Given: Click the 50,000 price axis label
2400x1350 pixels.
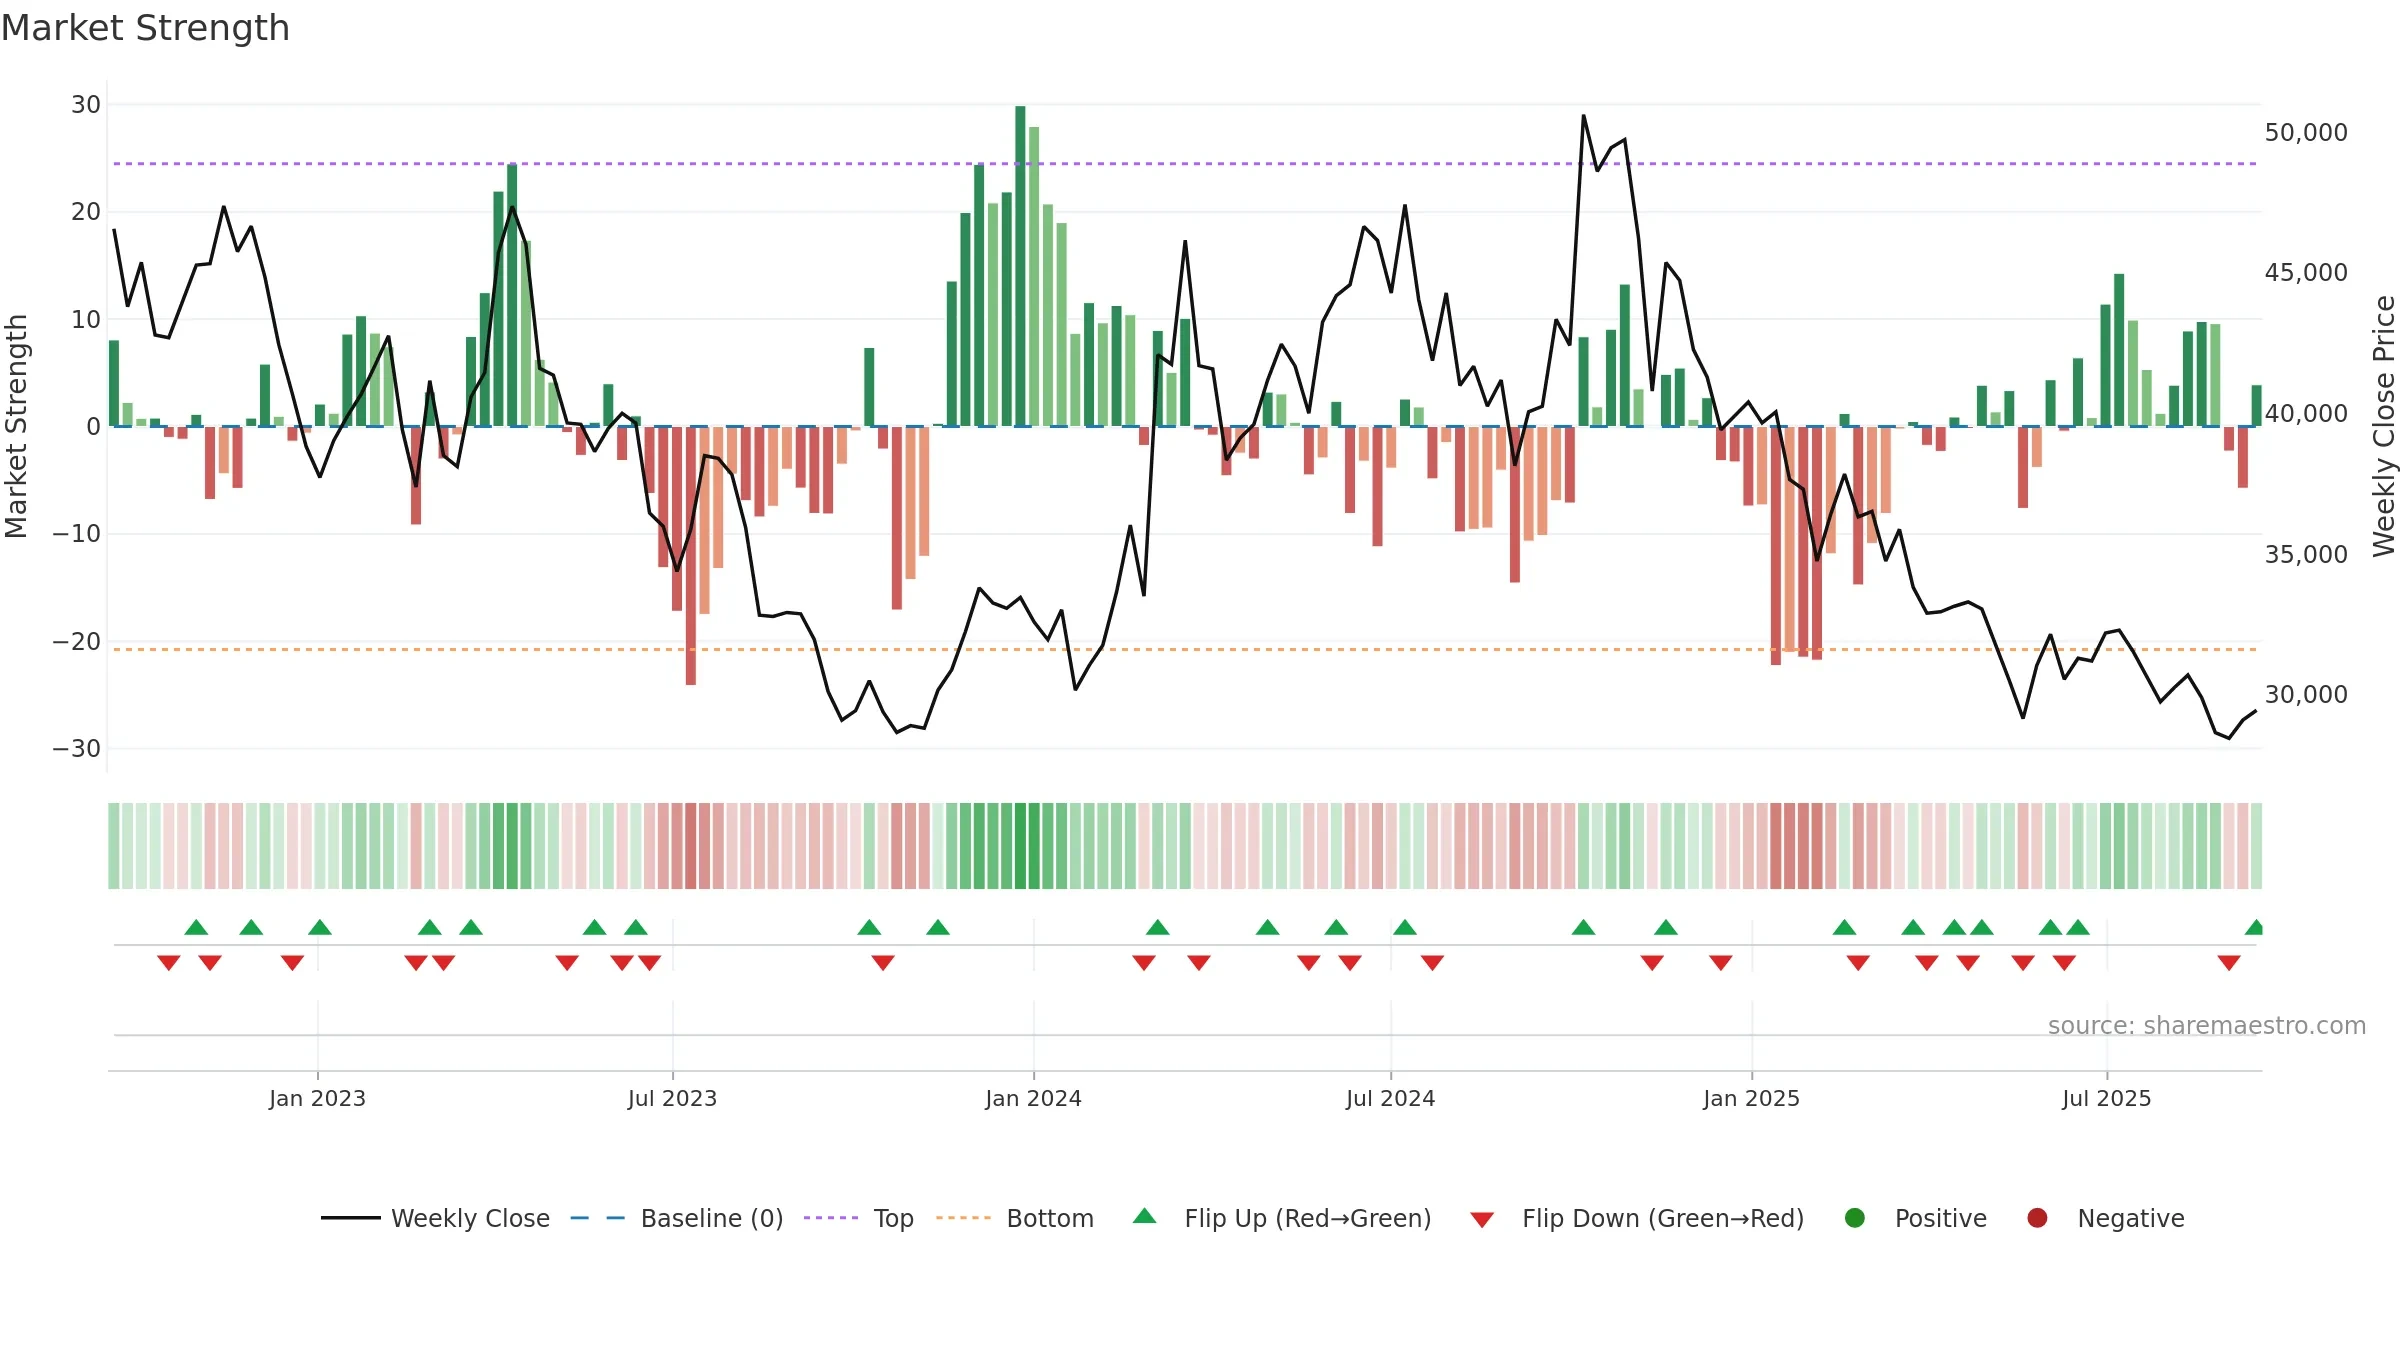Looking at the screenshot, I should coord(2306,133).
